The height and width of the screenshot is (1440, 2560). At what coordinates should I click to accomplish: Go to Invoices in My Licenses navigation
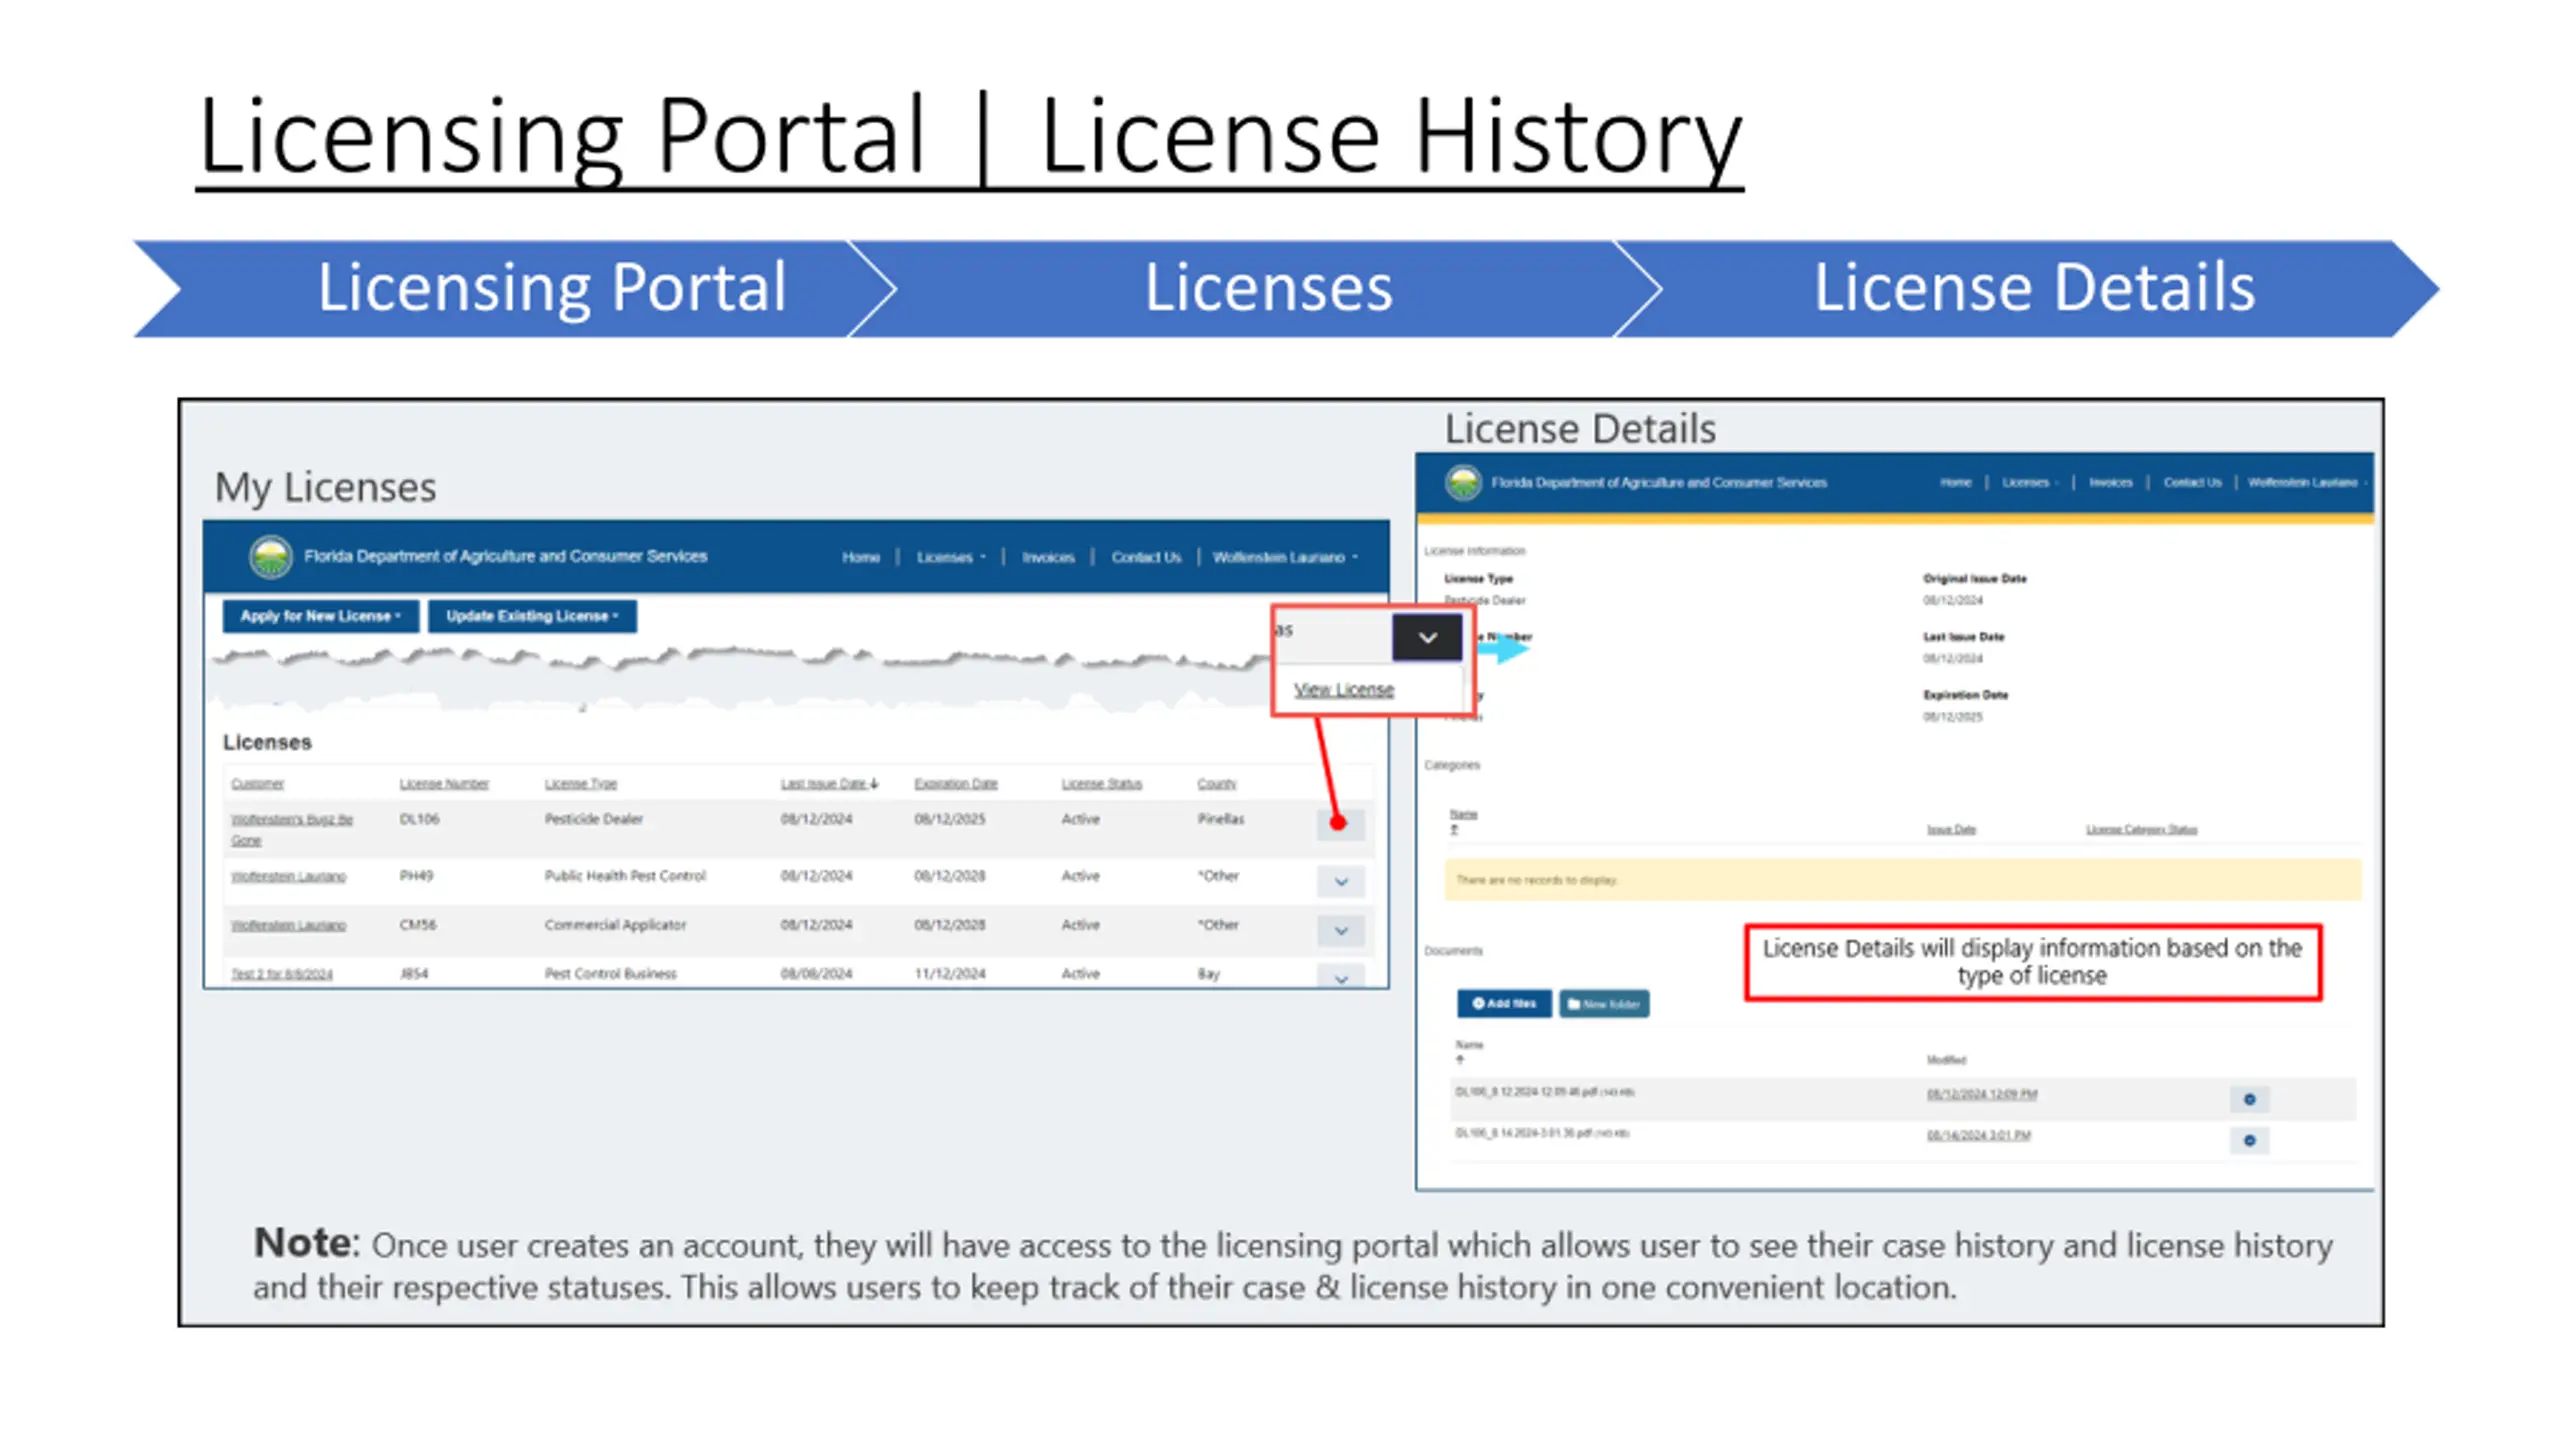[1047, 557]
